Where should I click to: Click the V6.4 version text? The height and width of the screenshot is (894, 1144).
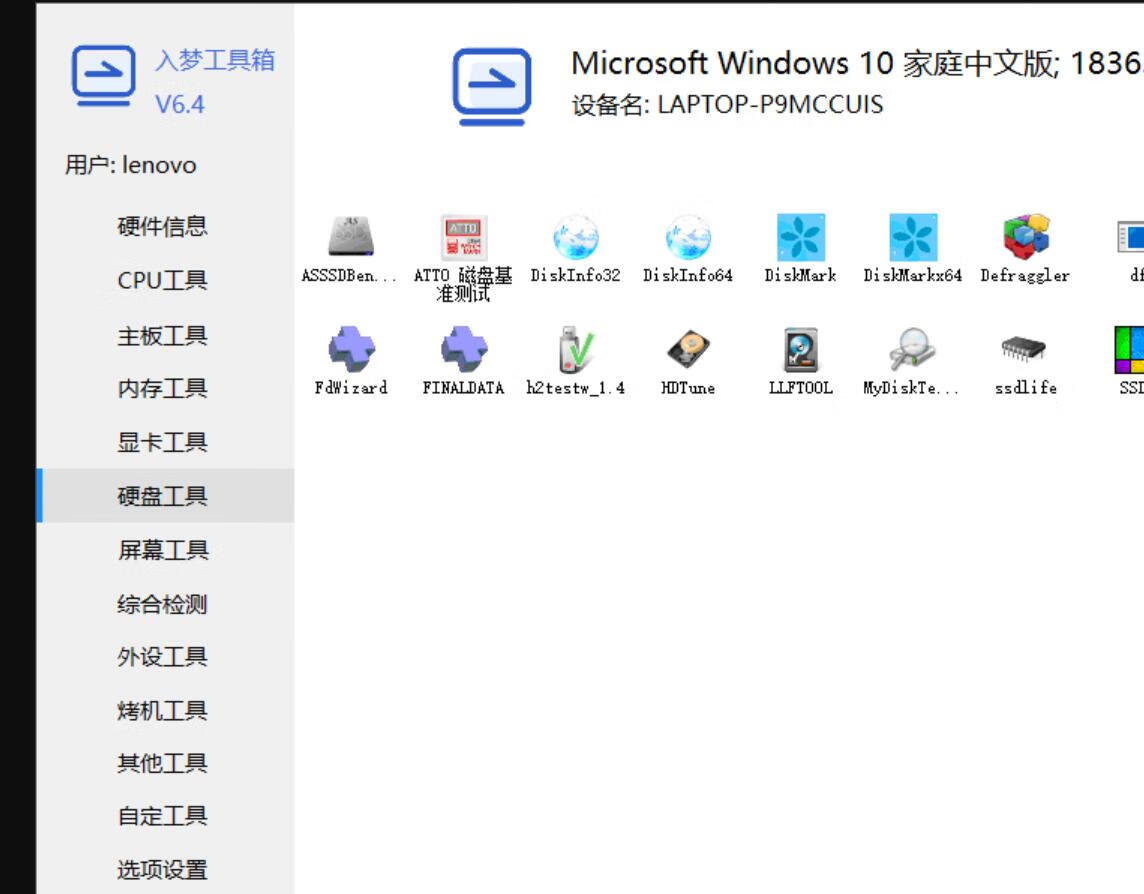pos(179,104)
